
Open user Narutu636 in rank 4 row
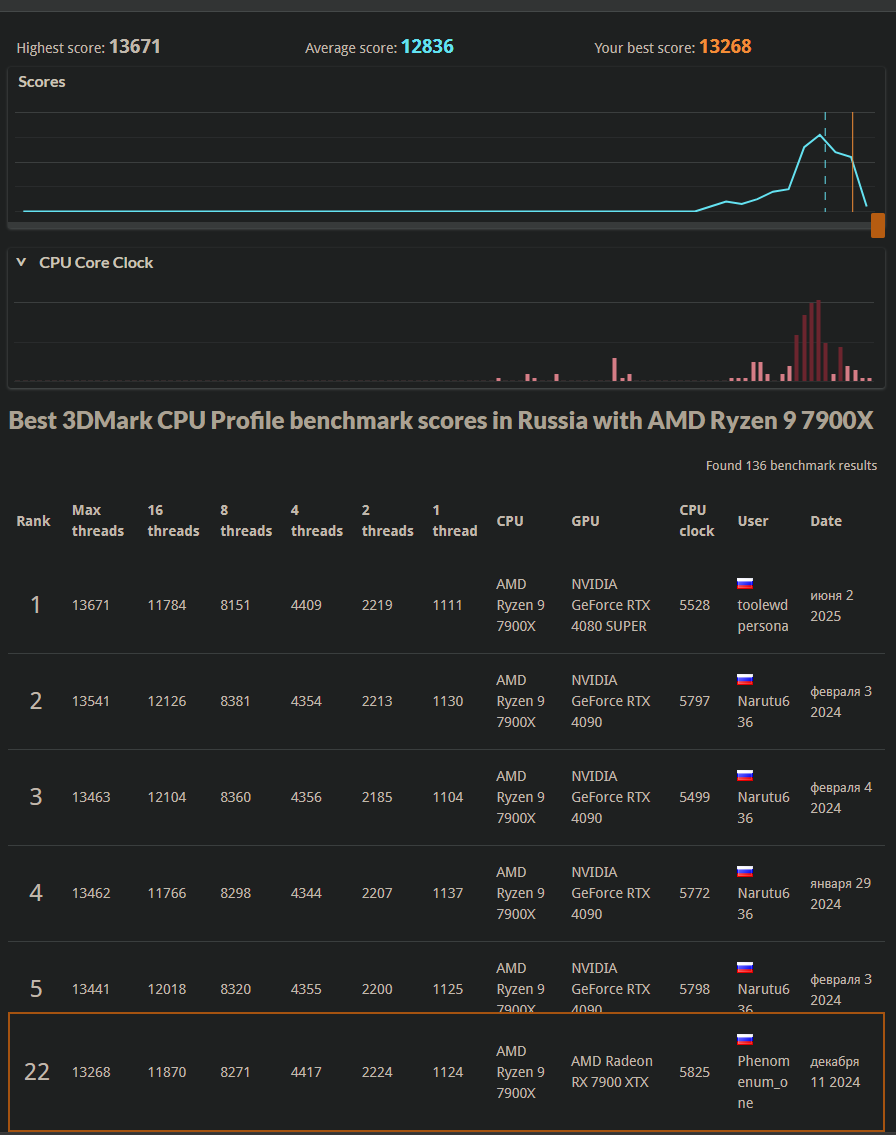coord(764,903)
